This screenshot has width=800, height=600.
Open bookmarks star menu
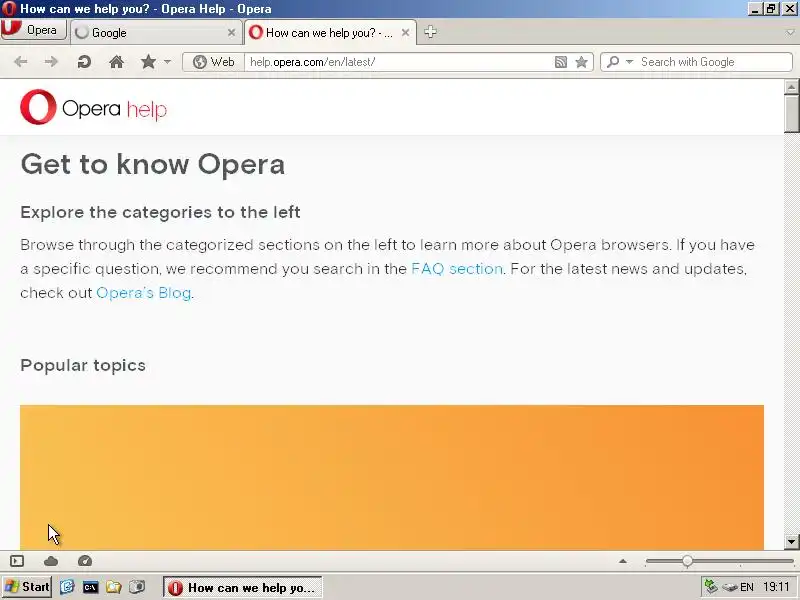(148, 62)
